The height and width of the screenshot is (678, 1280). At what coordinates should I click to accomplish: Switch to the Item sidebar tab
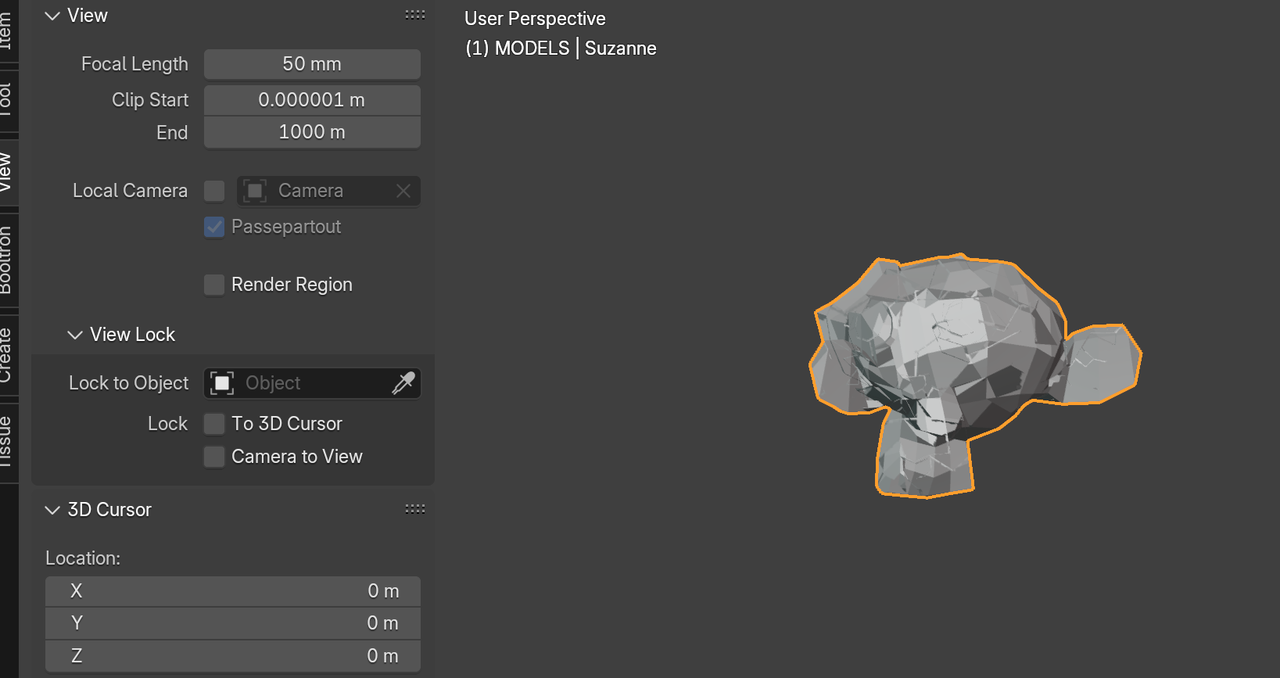point(8,30)
